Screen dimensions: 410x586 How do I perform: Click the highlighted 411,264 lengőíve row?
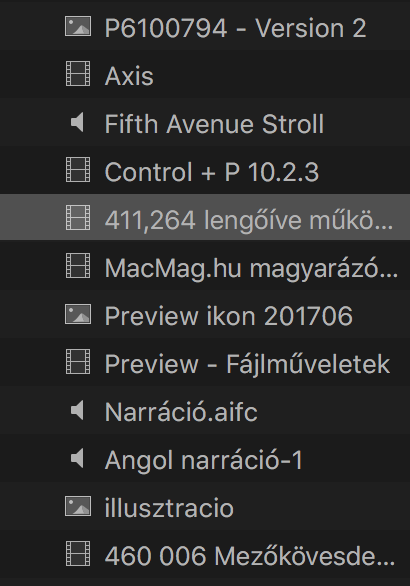tap(205, 218)
